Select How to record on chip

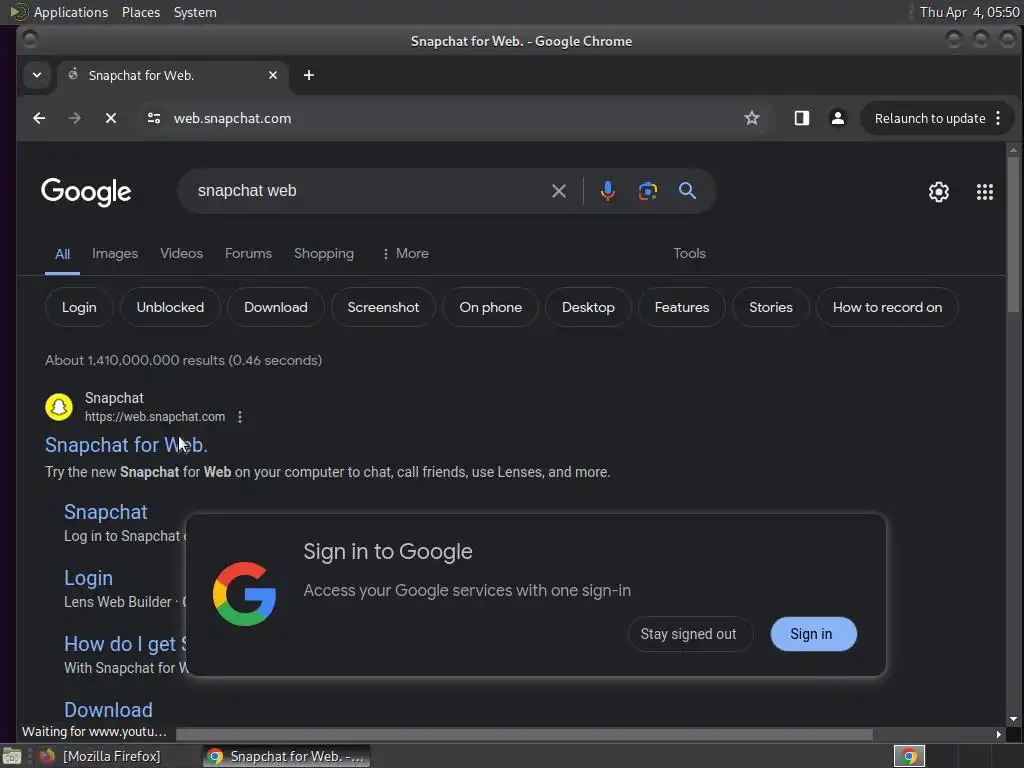(888, 307)
